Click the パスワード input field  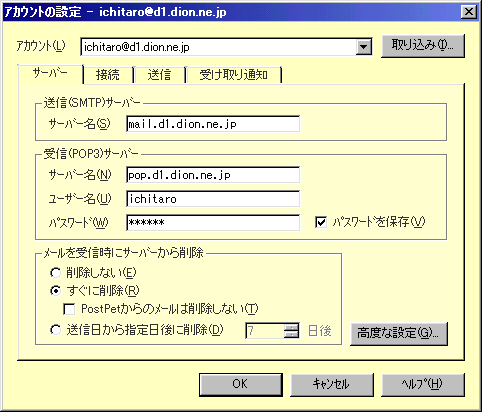point(213,223)
